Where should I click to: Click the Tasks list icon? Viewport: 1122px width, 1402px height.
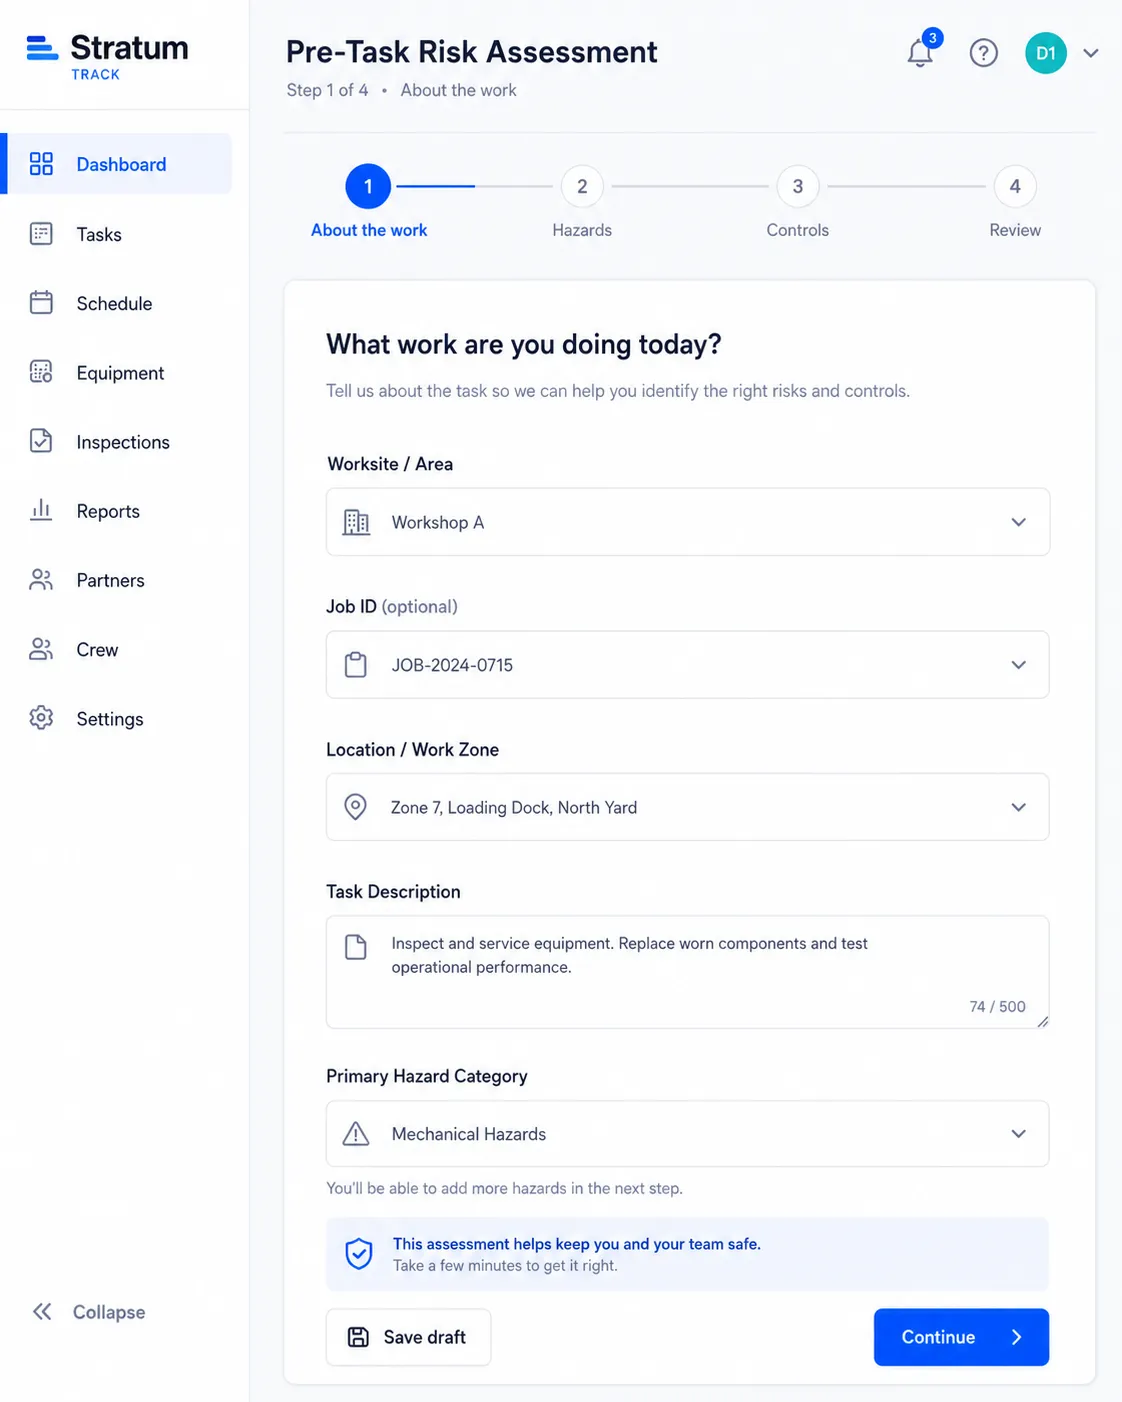point(41,234)
